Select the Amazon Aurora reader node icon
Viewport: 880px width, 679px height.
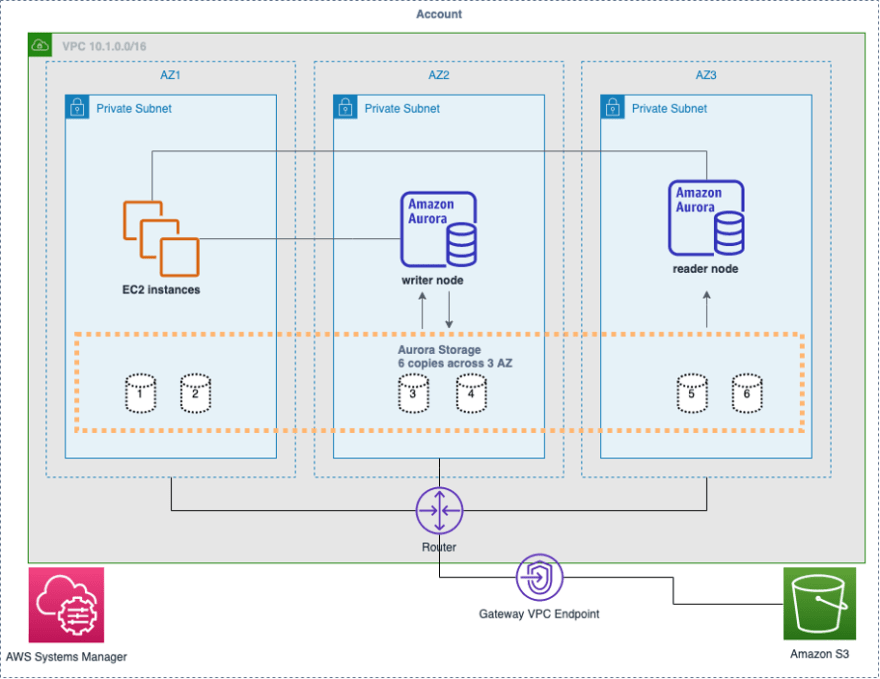pyautogui.click(x=707, y=218)
